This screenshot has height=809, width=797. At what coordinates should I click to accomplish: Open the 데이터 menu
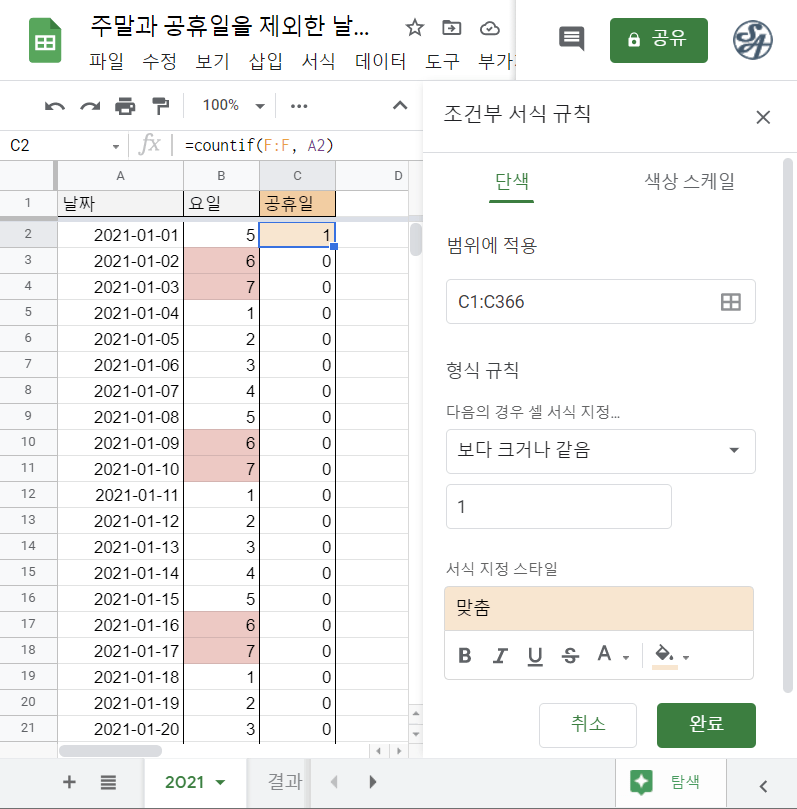pyautogui.click(x=381, y=61)
